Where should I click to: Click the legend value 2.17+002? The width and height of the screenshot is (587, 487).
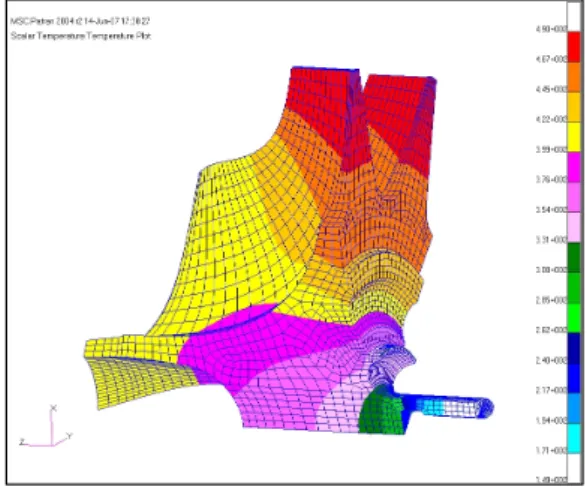coord(551,390)
